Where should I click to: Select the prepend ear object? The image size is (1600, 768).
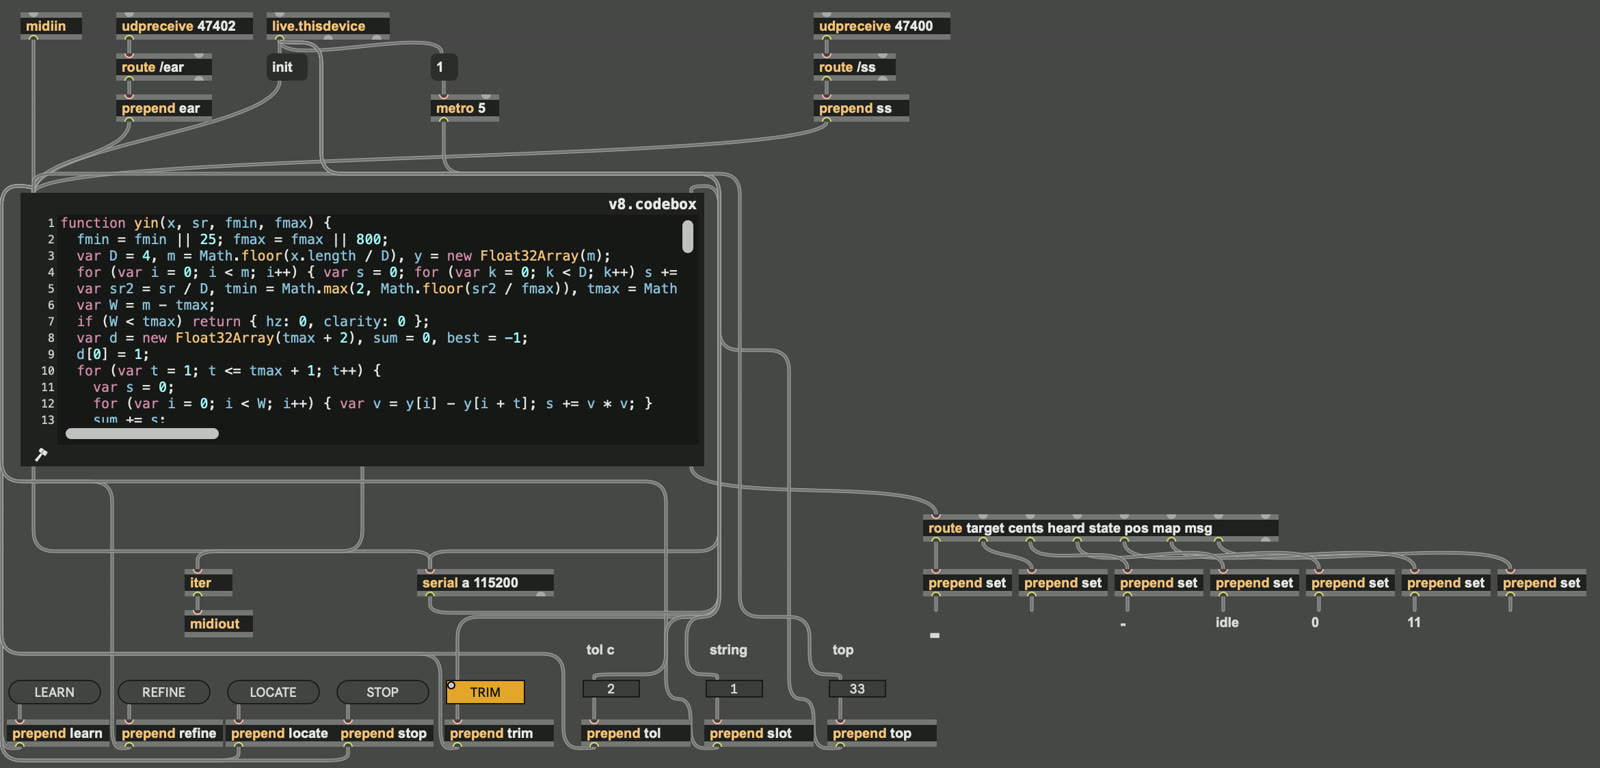(164, 108)
